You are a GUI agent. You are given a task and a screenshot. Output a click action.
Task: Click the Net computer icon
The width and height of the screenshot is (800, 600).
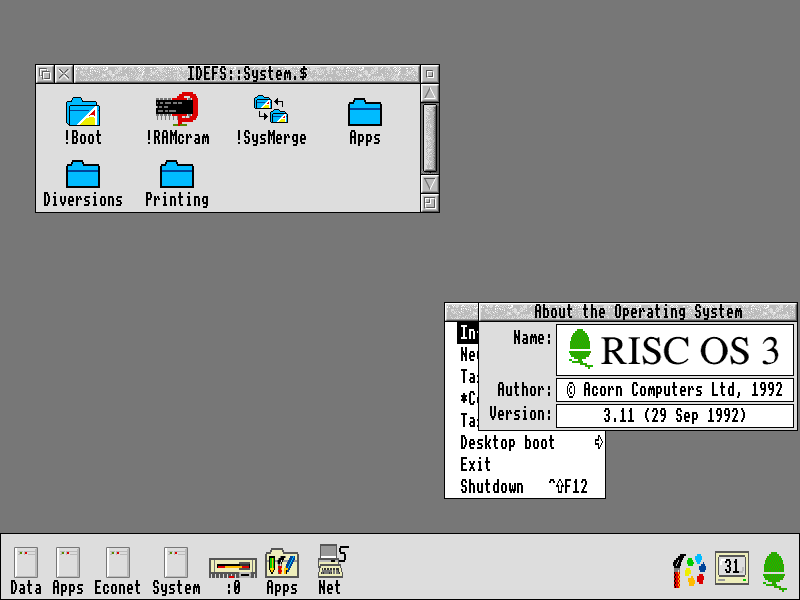click(x=332, y=569)
